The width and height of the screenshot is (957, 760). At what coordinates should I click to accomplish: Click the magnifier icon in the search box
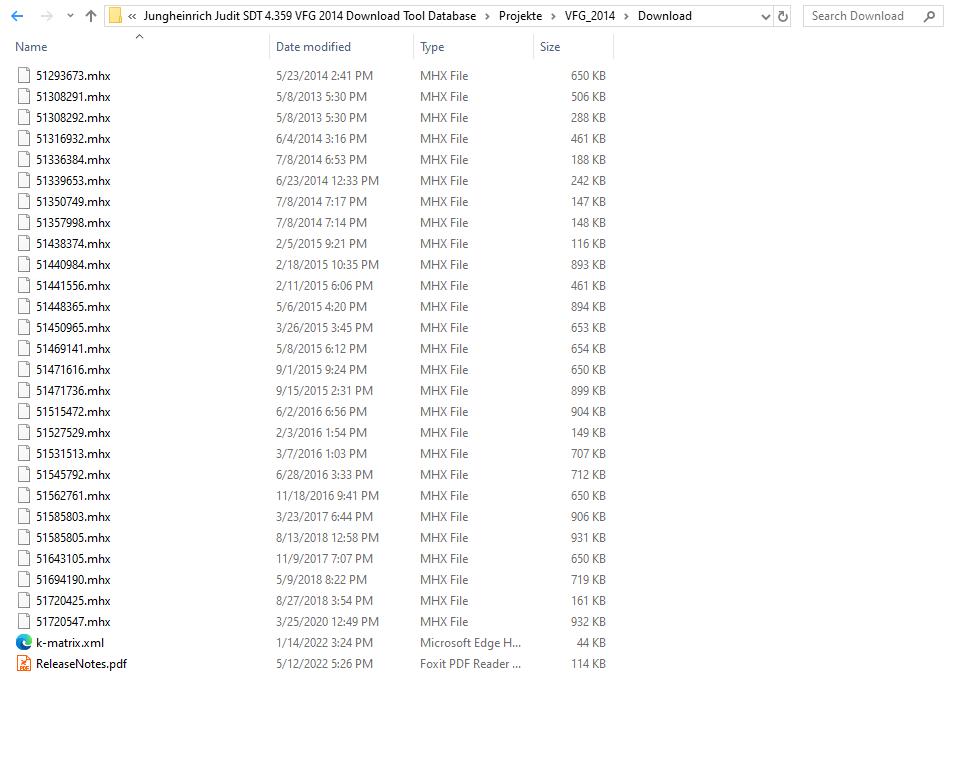928,15
